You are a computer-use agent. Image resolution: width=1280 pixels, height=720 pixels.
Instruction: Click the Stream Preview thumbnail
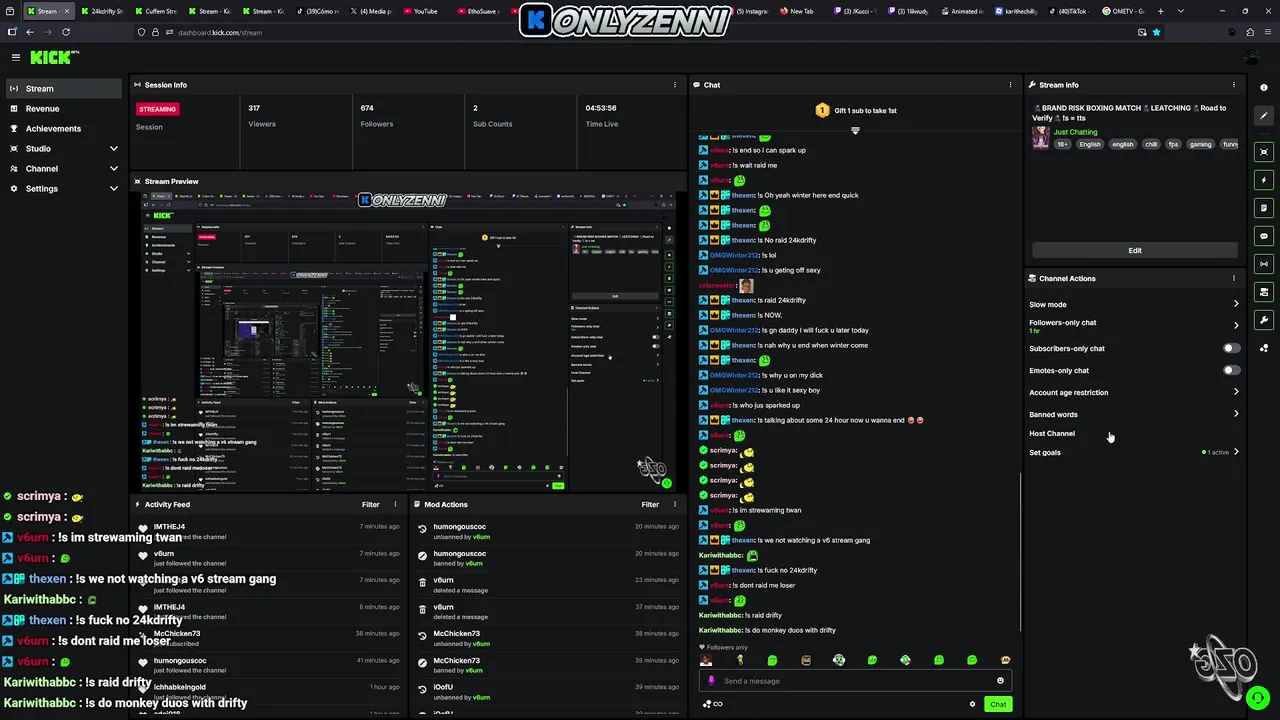coord(408,340)
